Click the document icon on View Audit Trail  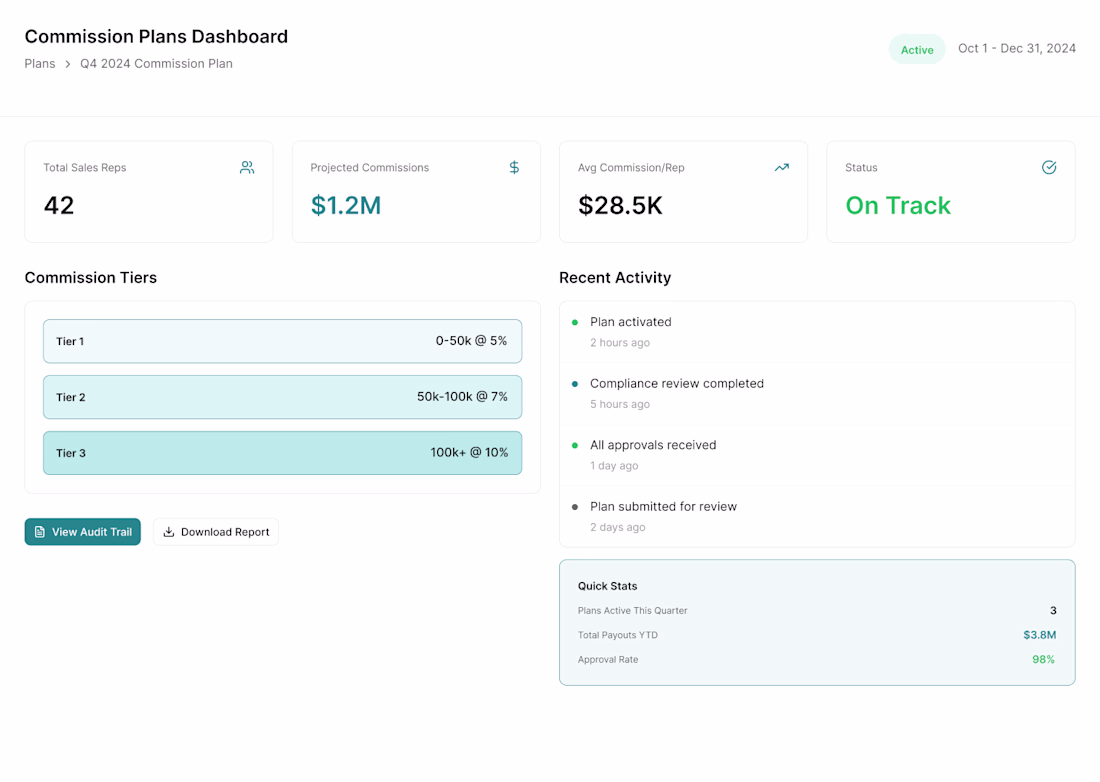coord(40,532)
